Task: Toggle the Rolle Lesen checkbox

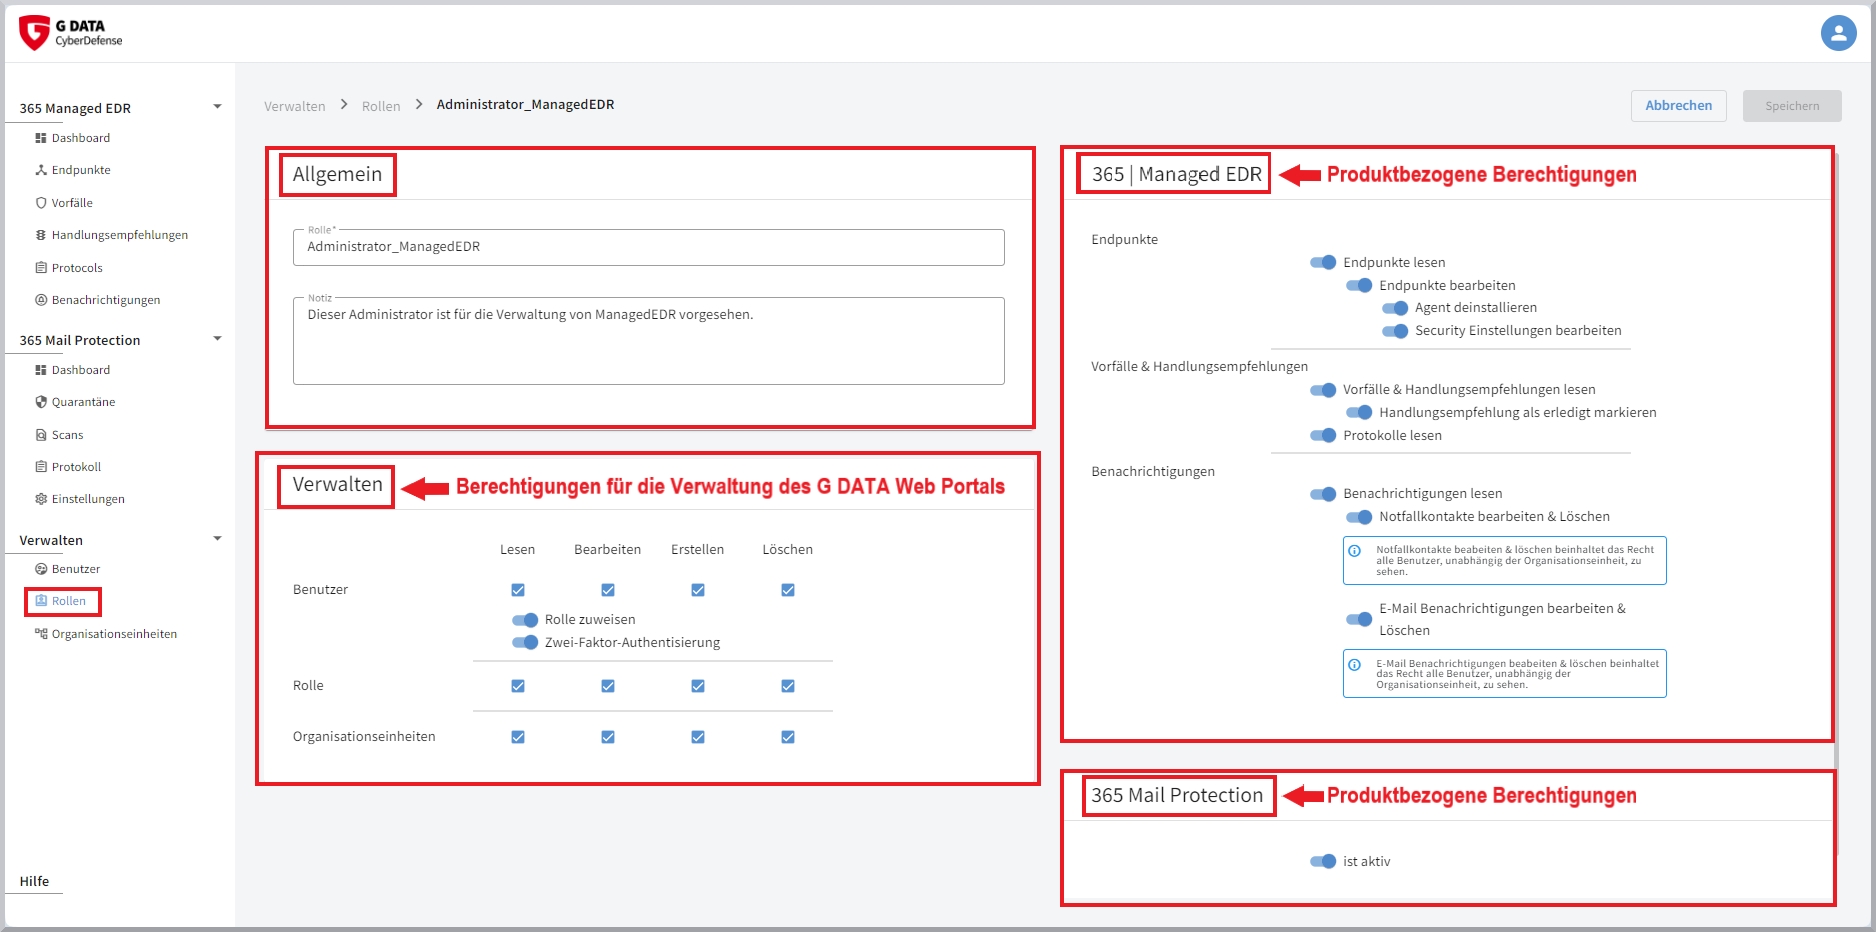Action: click(x=518, y=686)
